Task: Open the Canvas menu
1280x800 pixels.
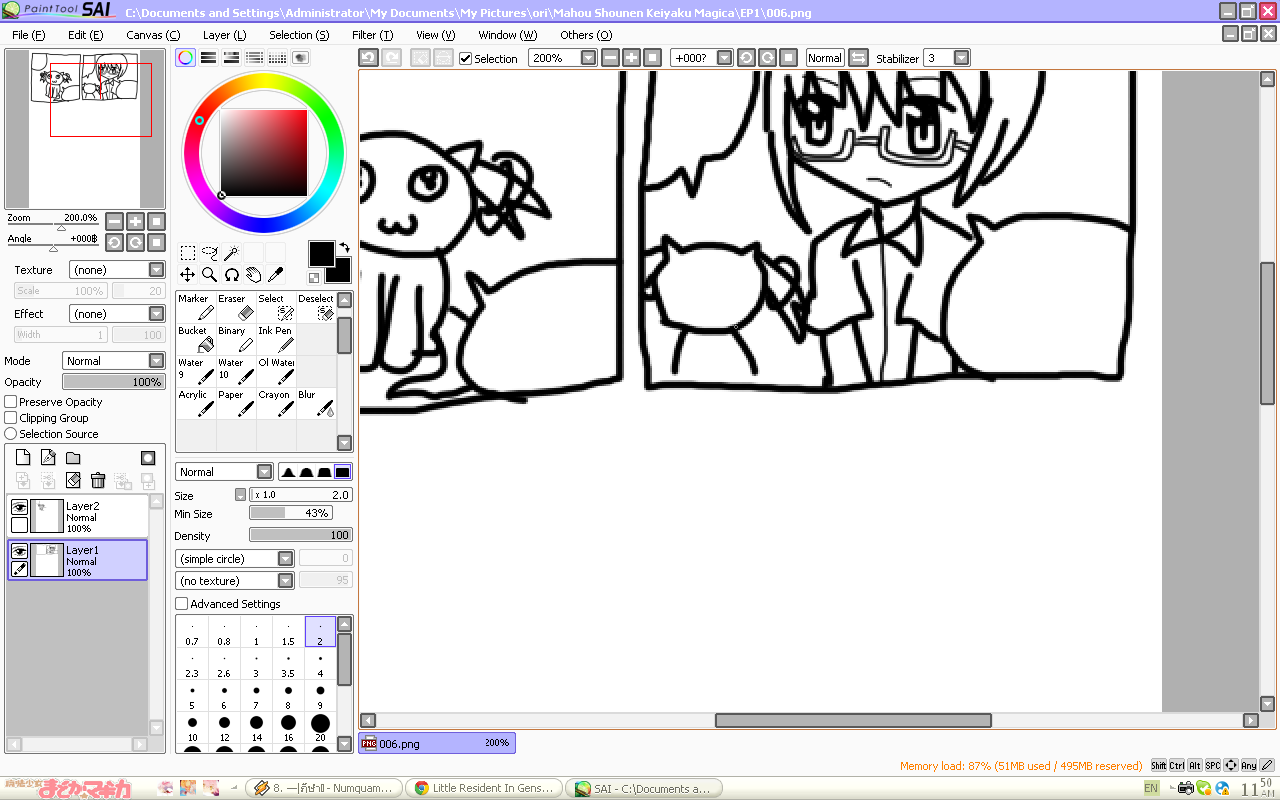Action: [x=153, y=35]
